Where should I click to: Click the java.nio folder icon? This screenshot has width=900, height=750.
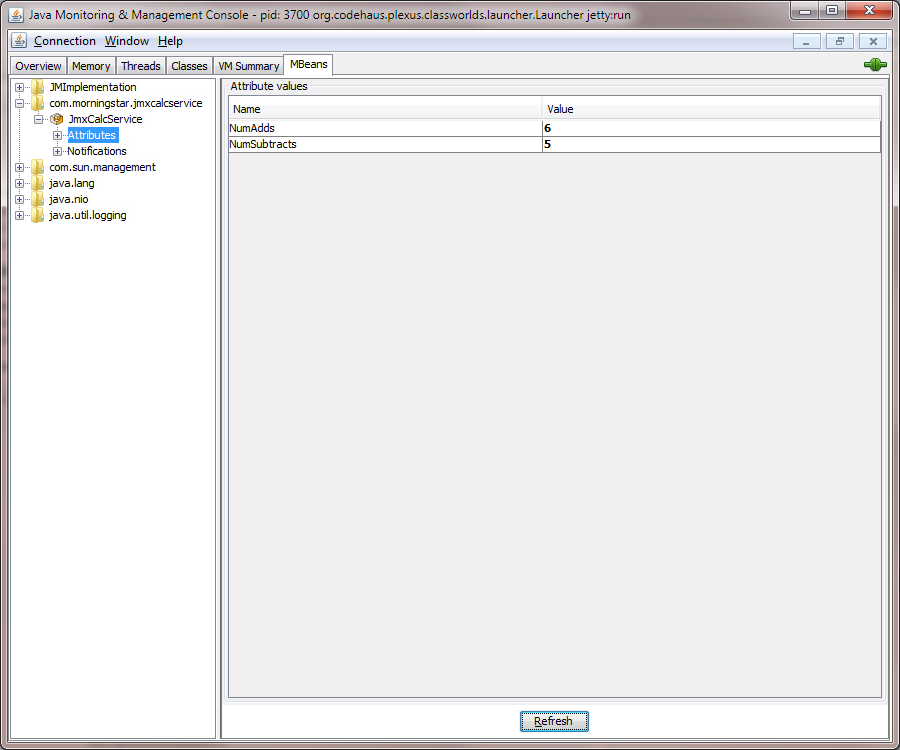(x=38, y=200)
